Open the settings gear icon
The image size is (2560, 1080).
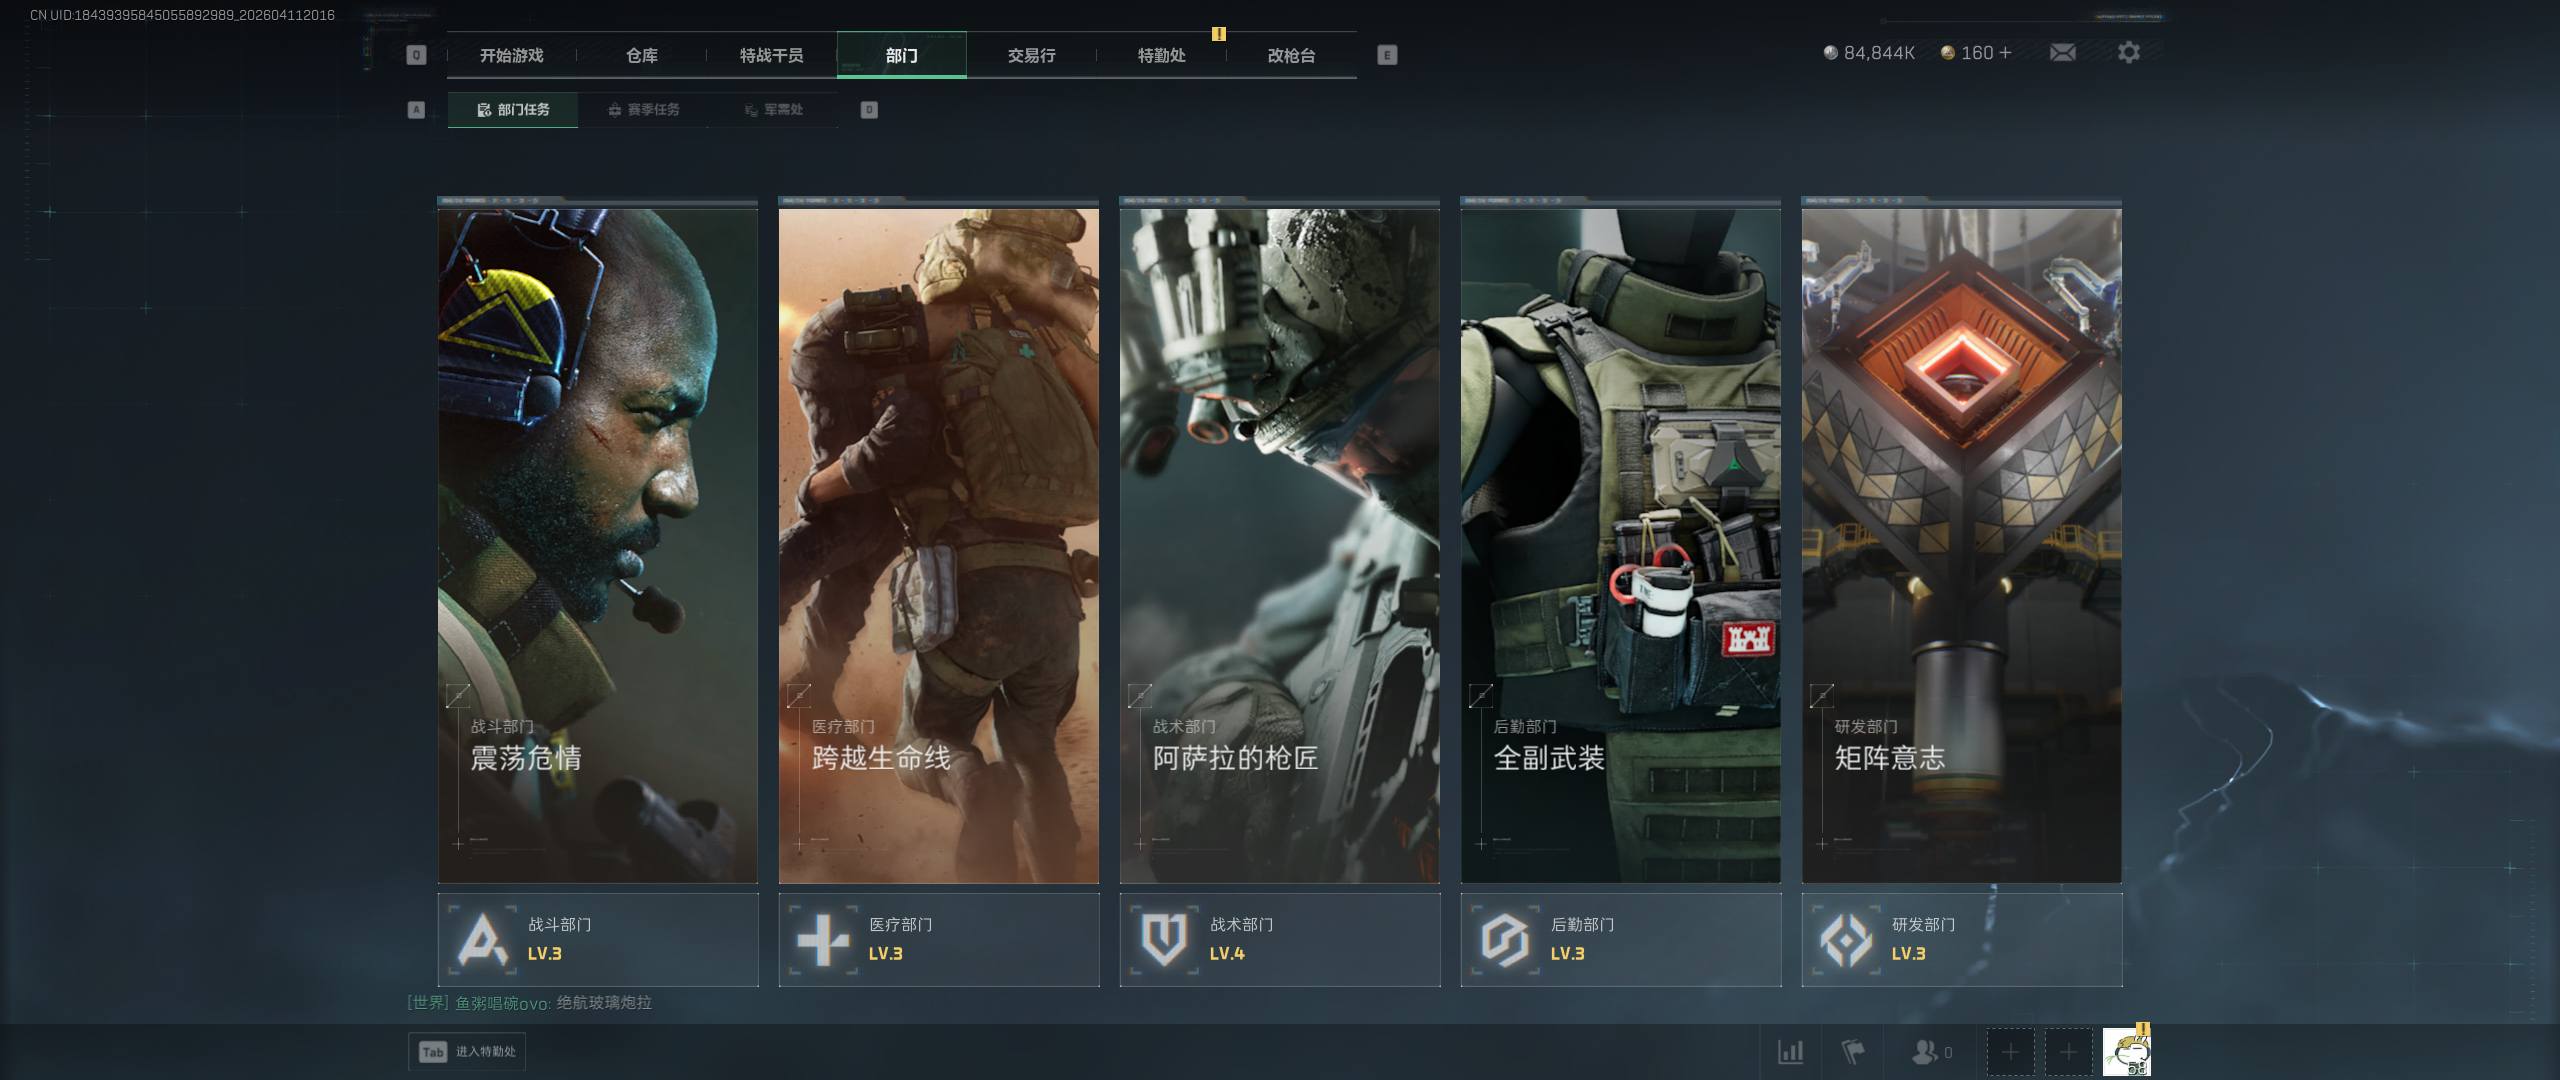2128,53
